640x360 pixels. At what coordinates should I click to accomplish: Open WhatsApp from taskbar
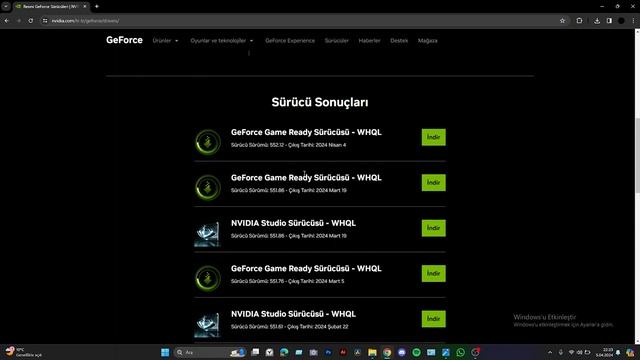(x=460, y=352)
